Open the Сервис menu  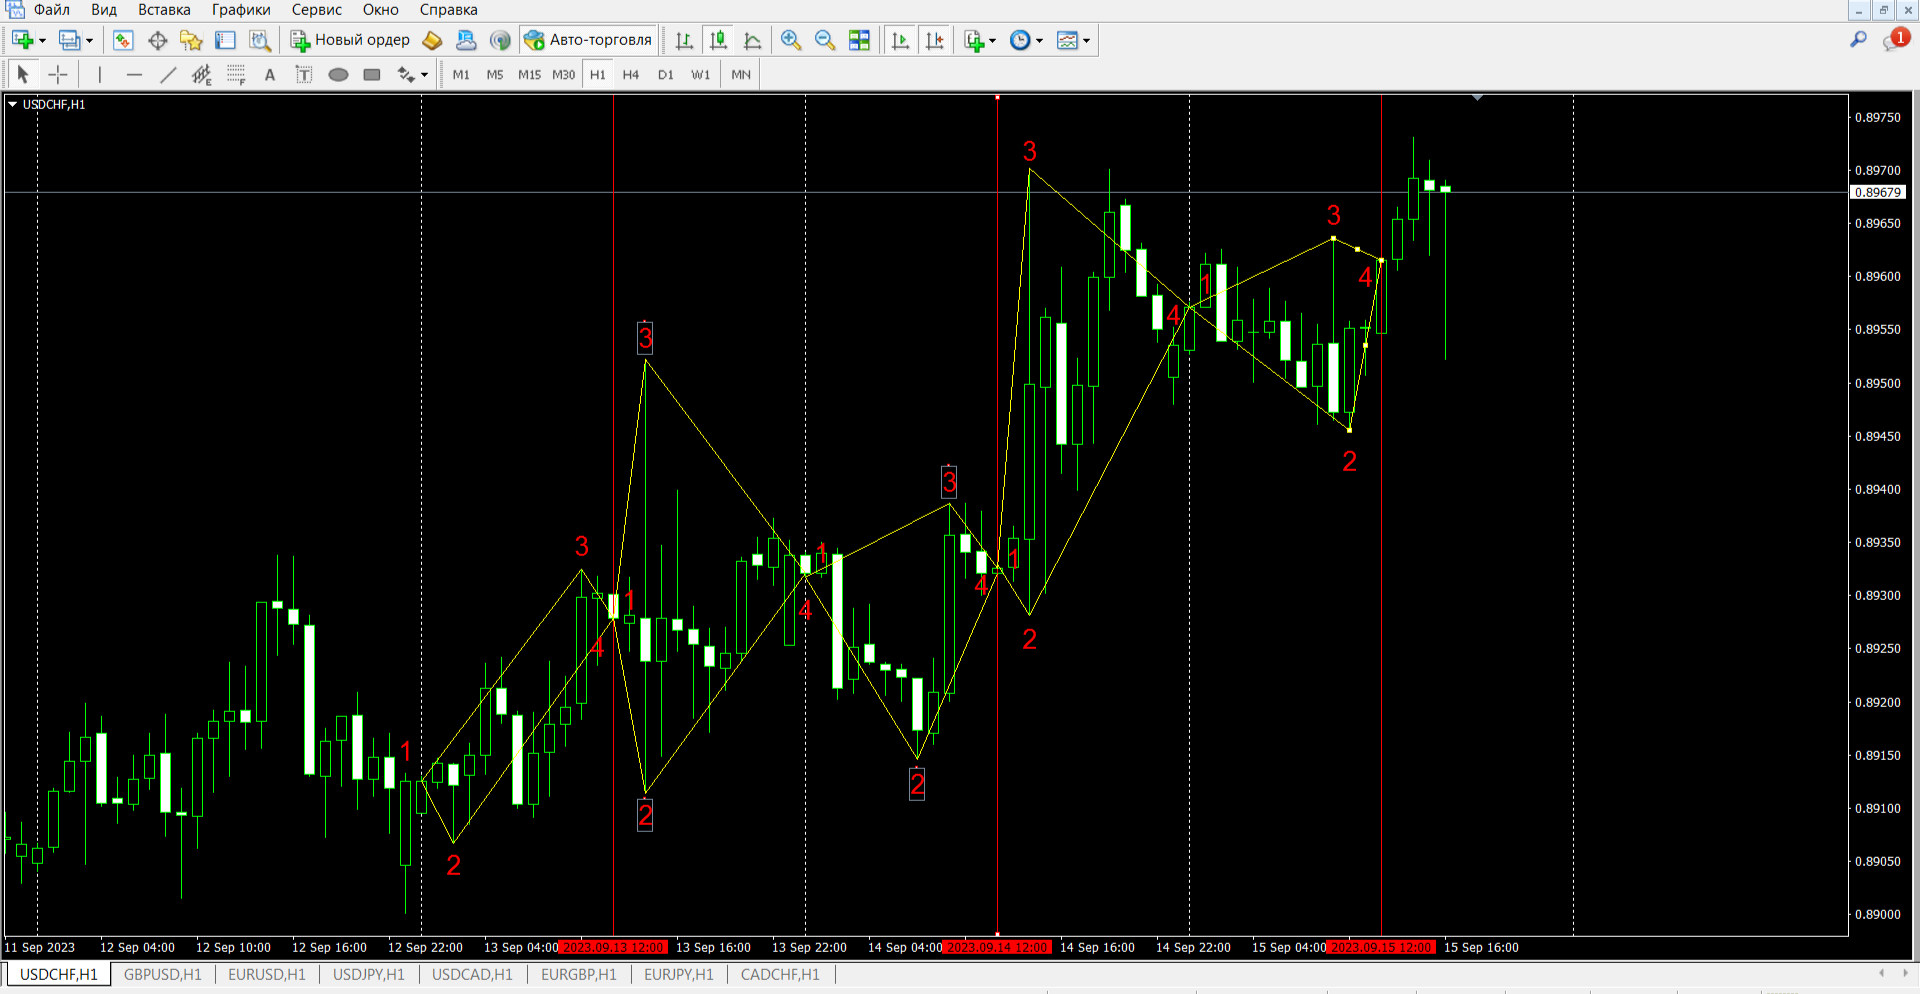point(317,10)
